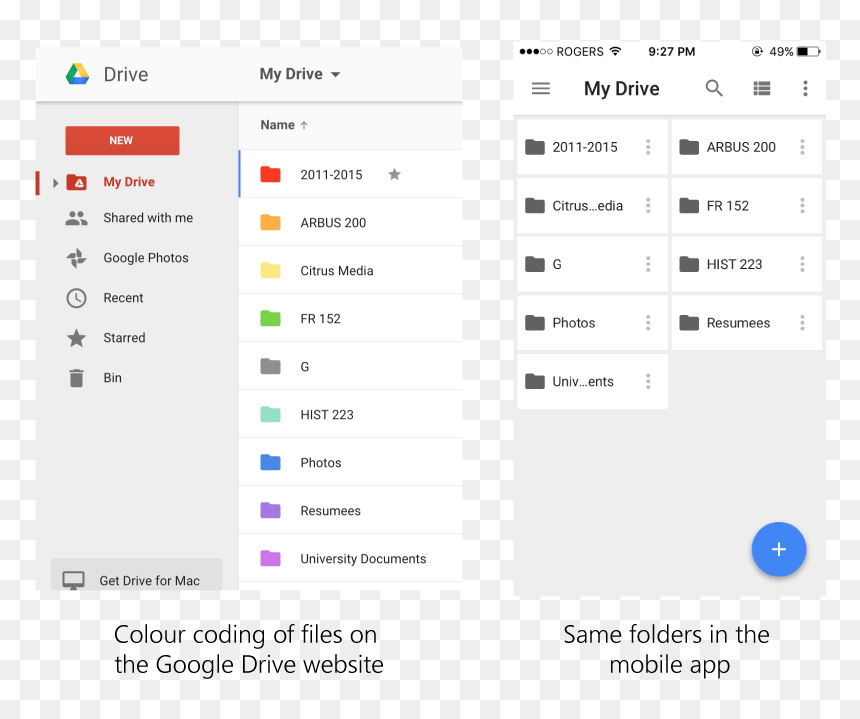Open options menu for mobile FR 152 folder
This screenshot has width=860, height=719.
point(802,206)
